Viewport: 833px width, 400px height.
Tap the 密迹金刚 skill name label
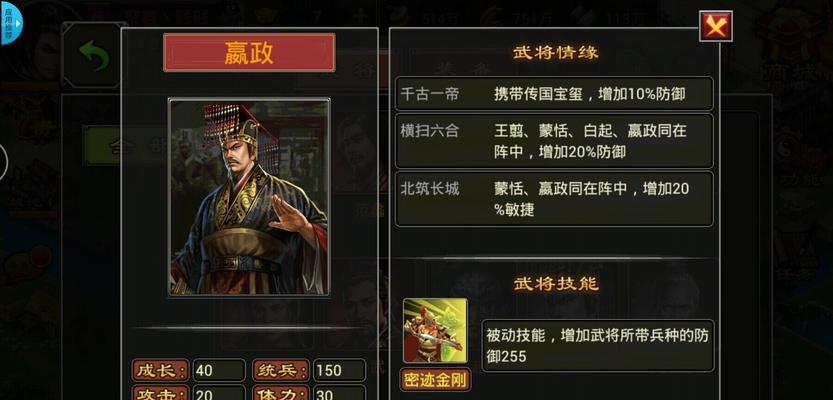(435, 380)
